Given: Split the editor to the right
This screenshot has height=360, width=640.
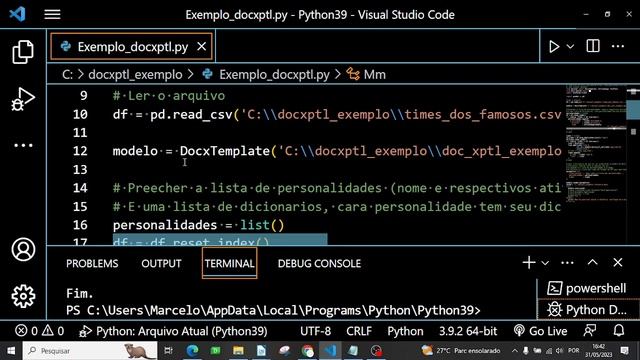Looking at the screenshot, I should coord(593,46).
